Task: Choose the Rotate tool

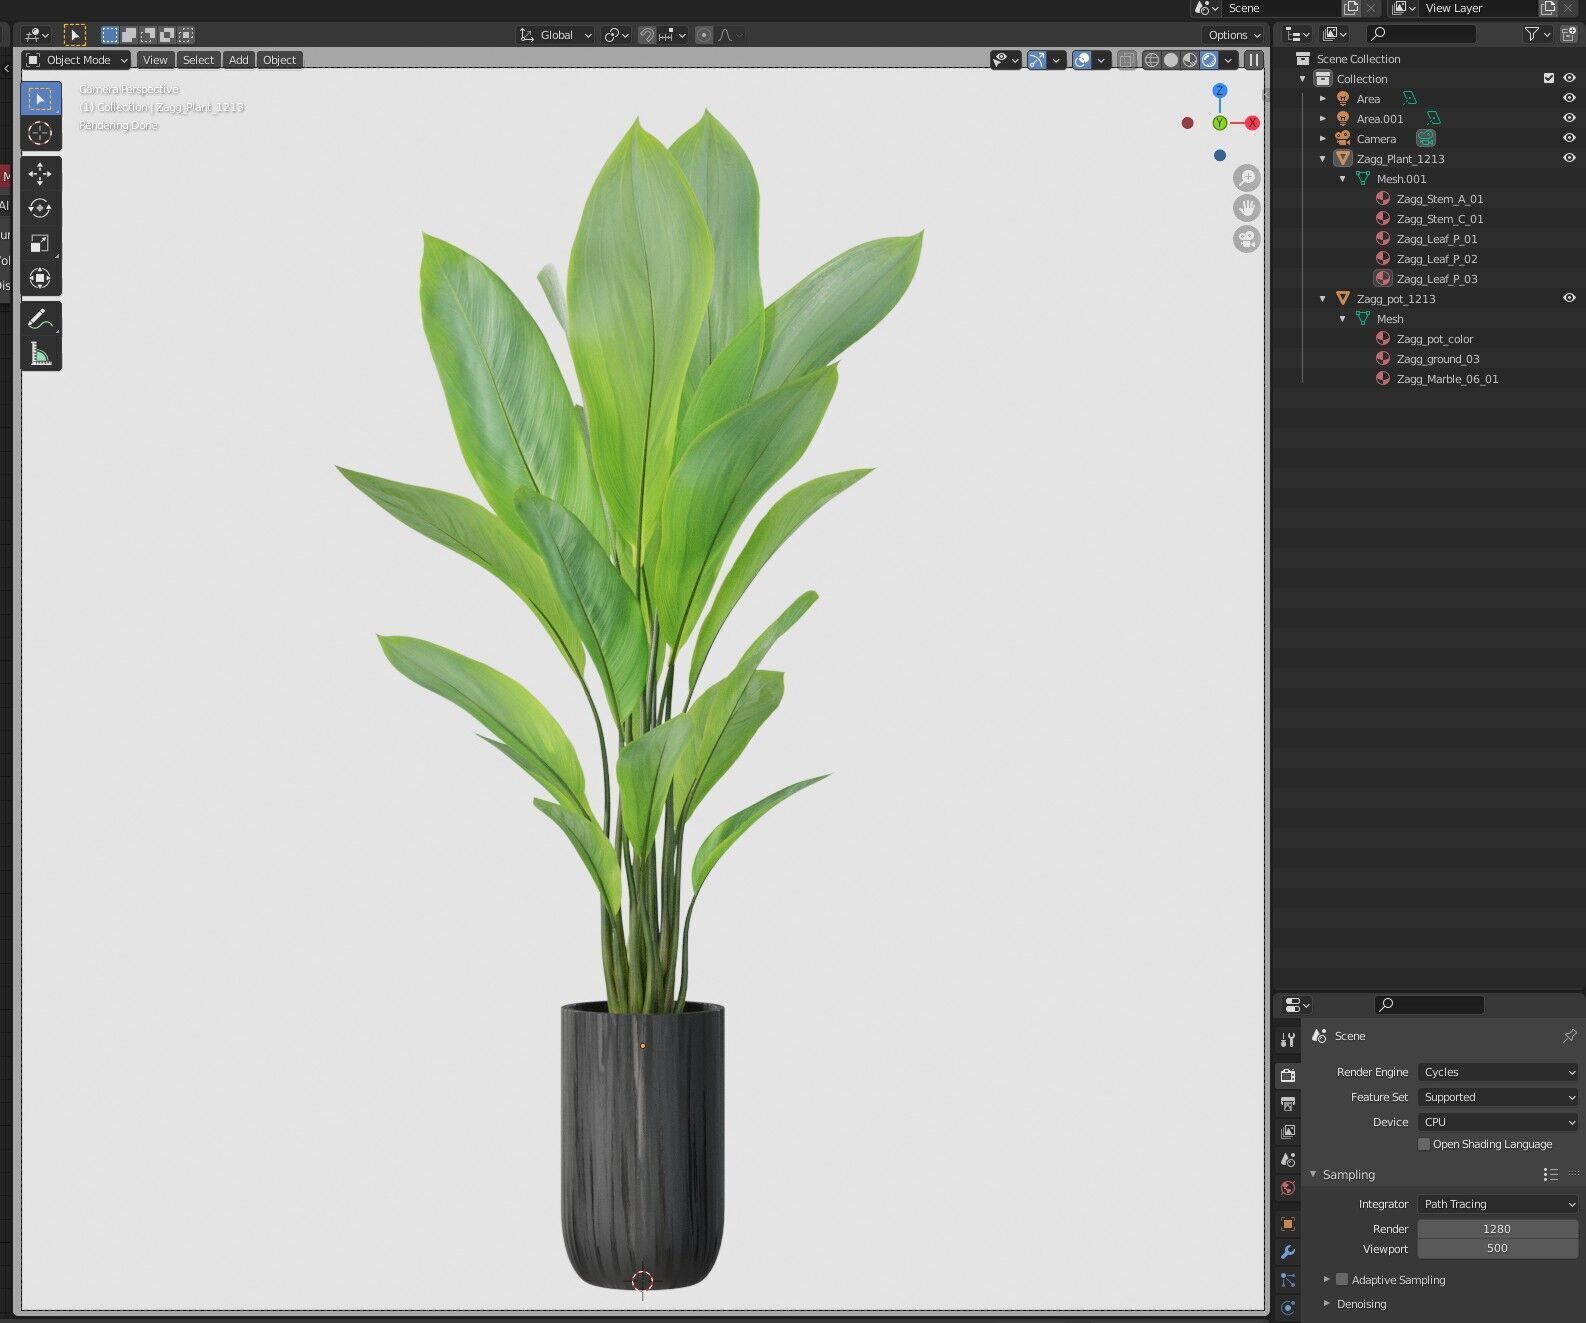Action: coord(40,208)
